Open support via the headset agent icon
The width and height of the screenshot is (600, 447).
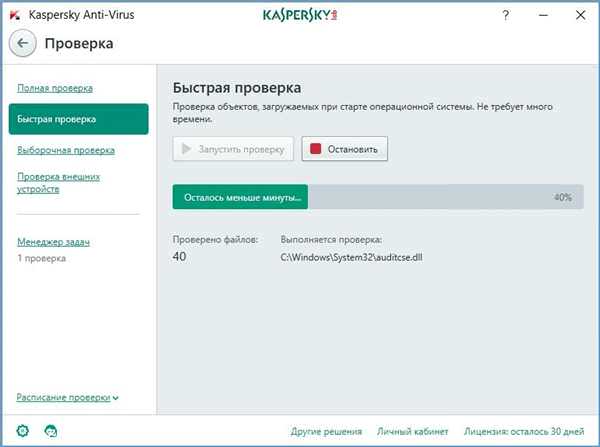tap(51, 431)
